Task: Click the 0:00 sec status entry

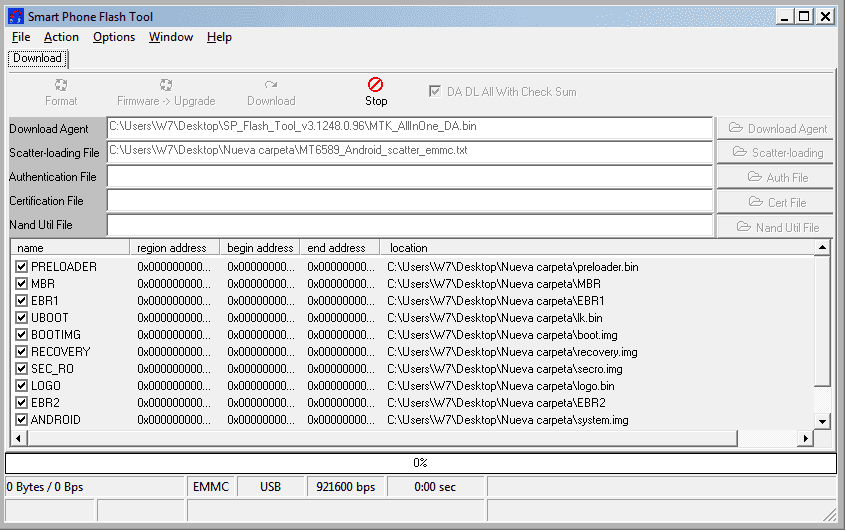Action: [x=435, y=487]
